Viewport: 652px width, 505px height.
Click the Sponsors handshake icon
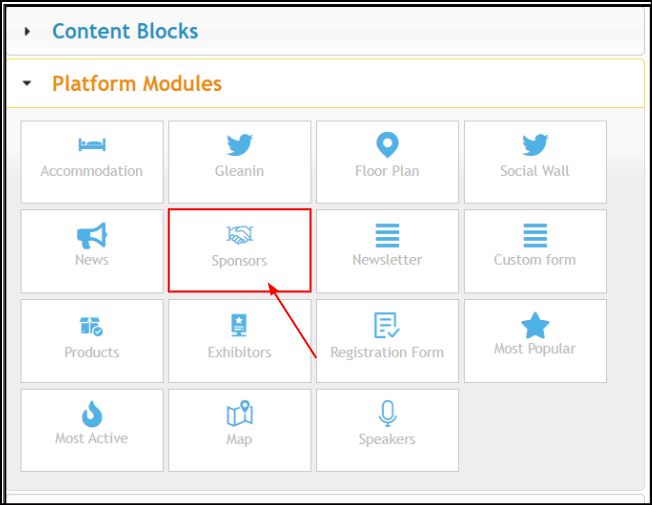[240, 235]
